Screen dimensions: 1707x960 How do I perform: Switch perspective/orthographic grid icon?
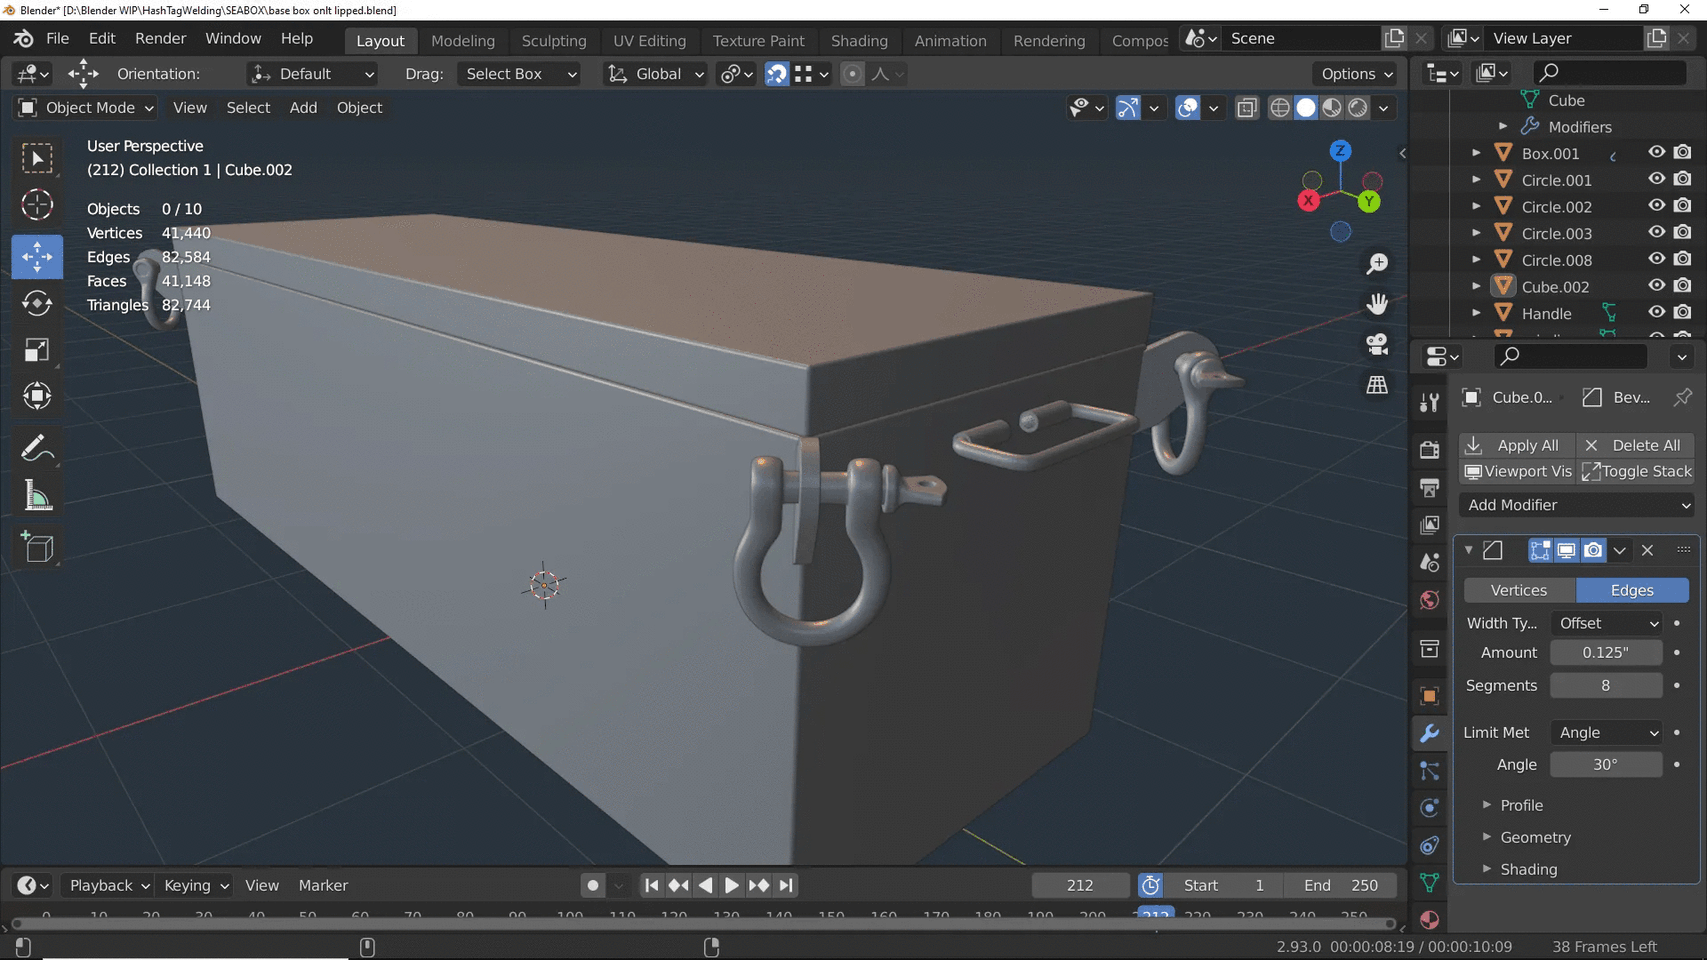1377,385
